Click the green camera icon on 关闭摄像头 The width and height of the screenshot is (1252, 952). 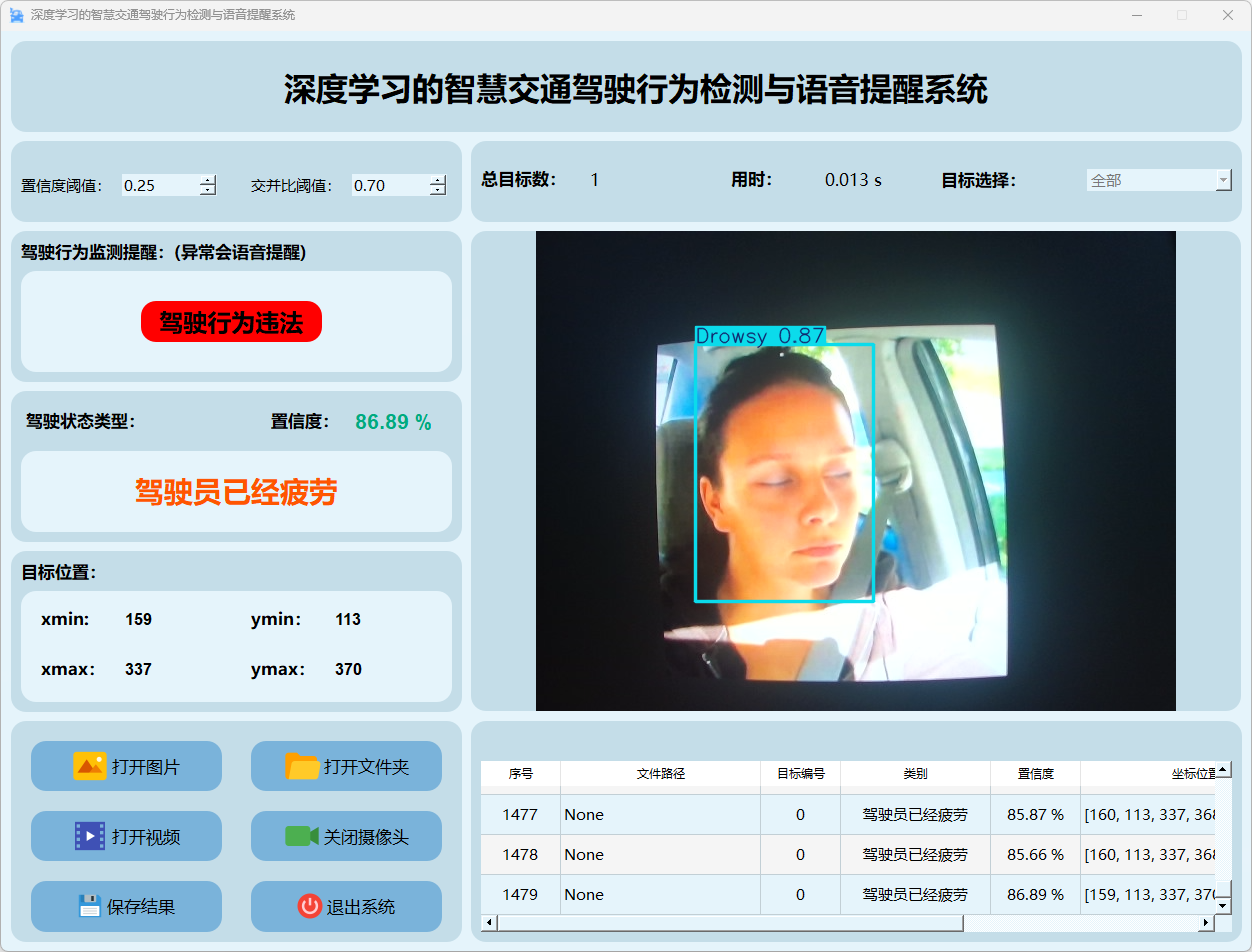tap(301, 836)
